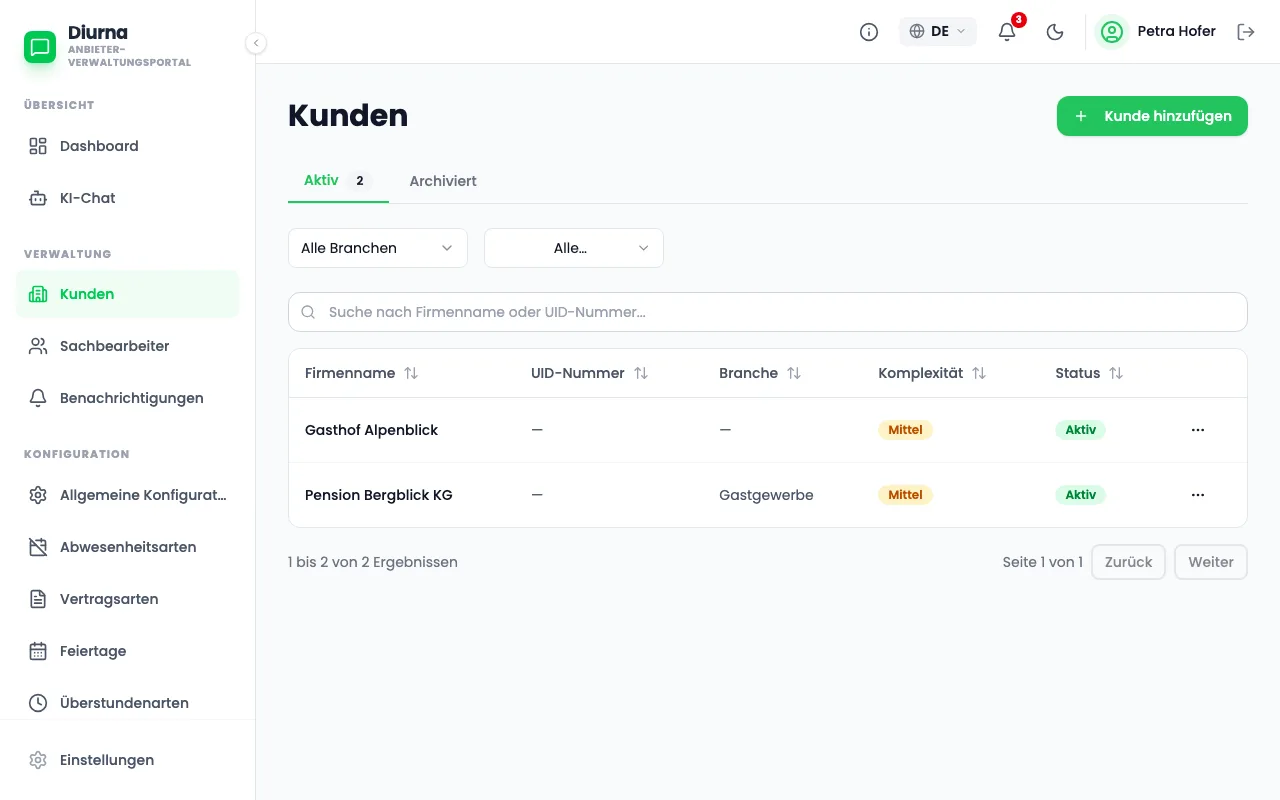Click Kunde hinzufügen button
This screenshot has height=800, width=1280.
point(1152,116)
